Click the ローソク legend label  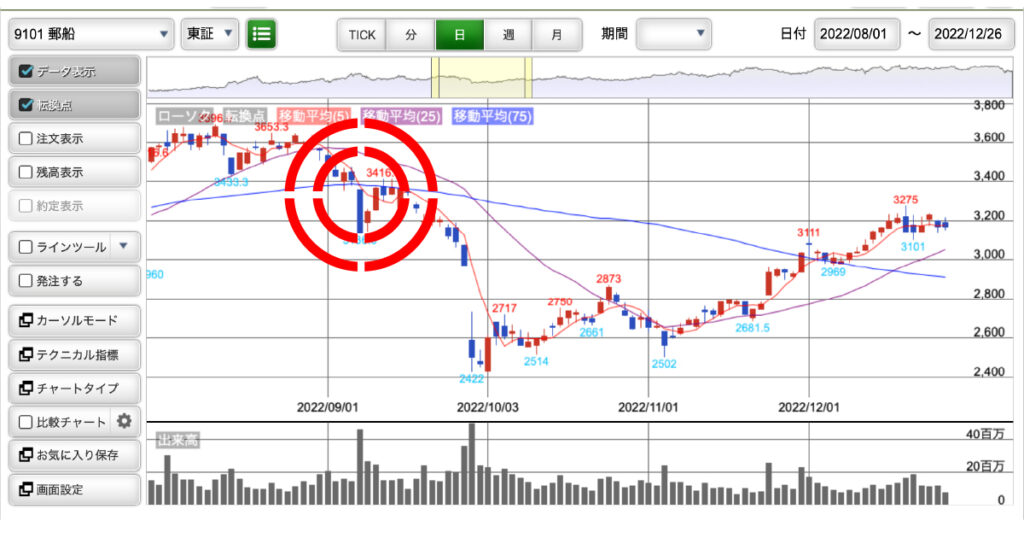[184, 116]
